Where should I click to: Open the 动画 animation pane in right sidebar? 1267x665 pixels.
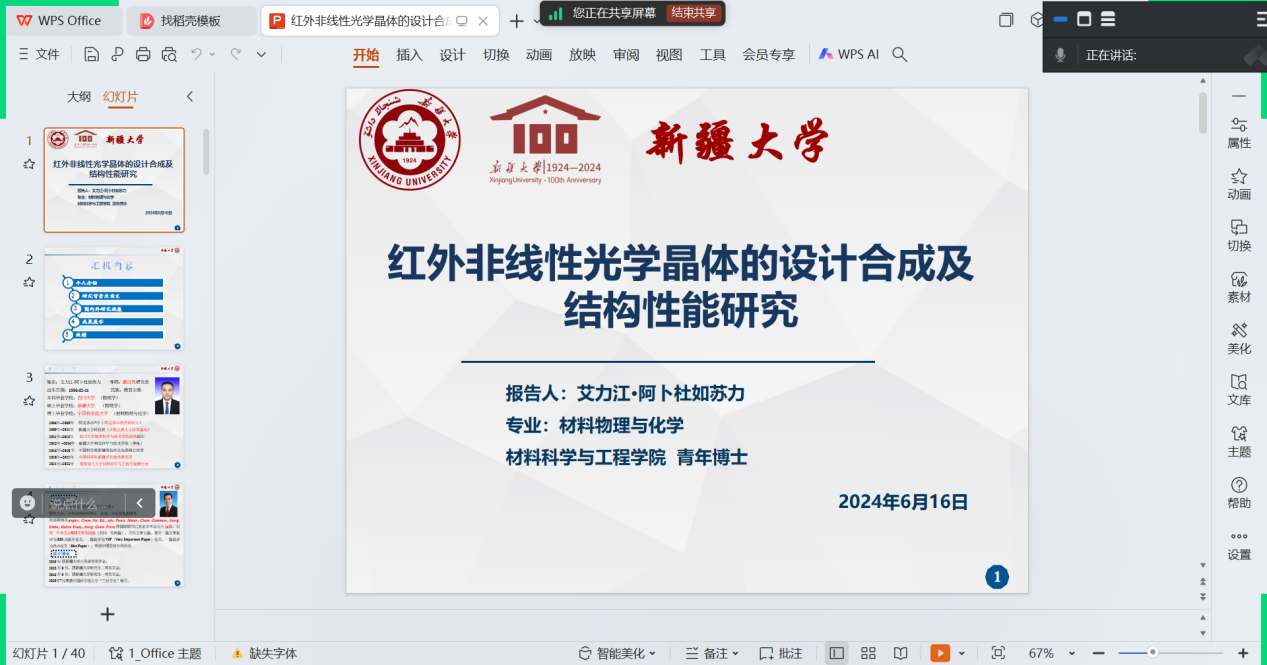pos(1239,184)
